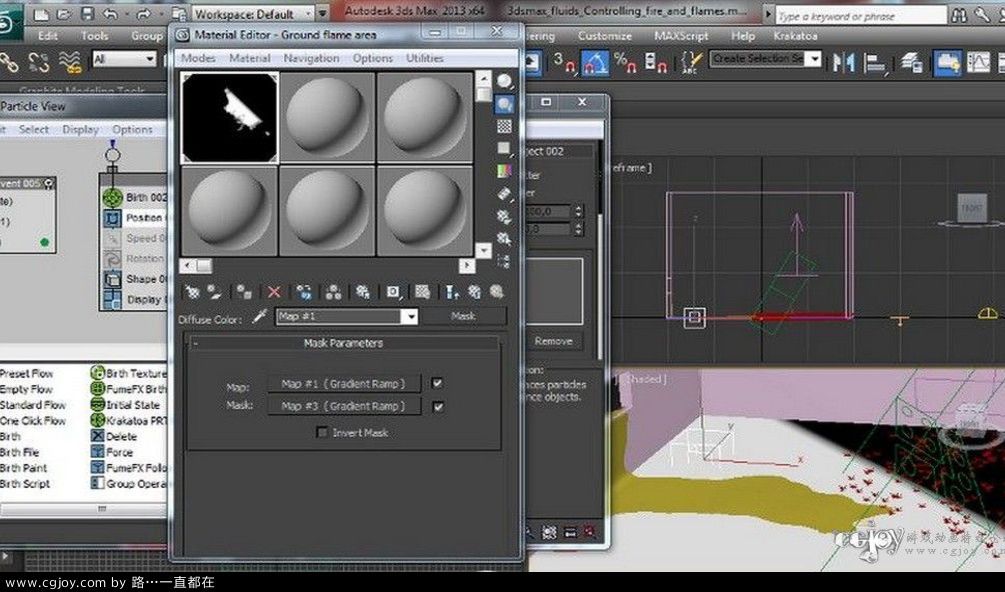1005x592 pixels.
Task: Pick material with the eyedropper icon
Action: pos(260,316)
